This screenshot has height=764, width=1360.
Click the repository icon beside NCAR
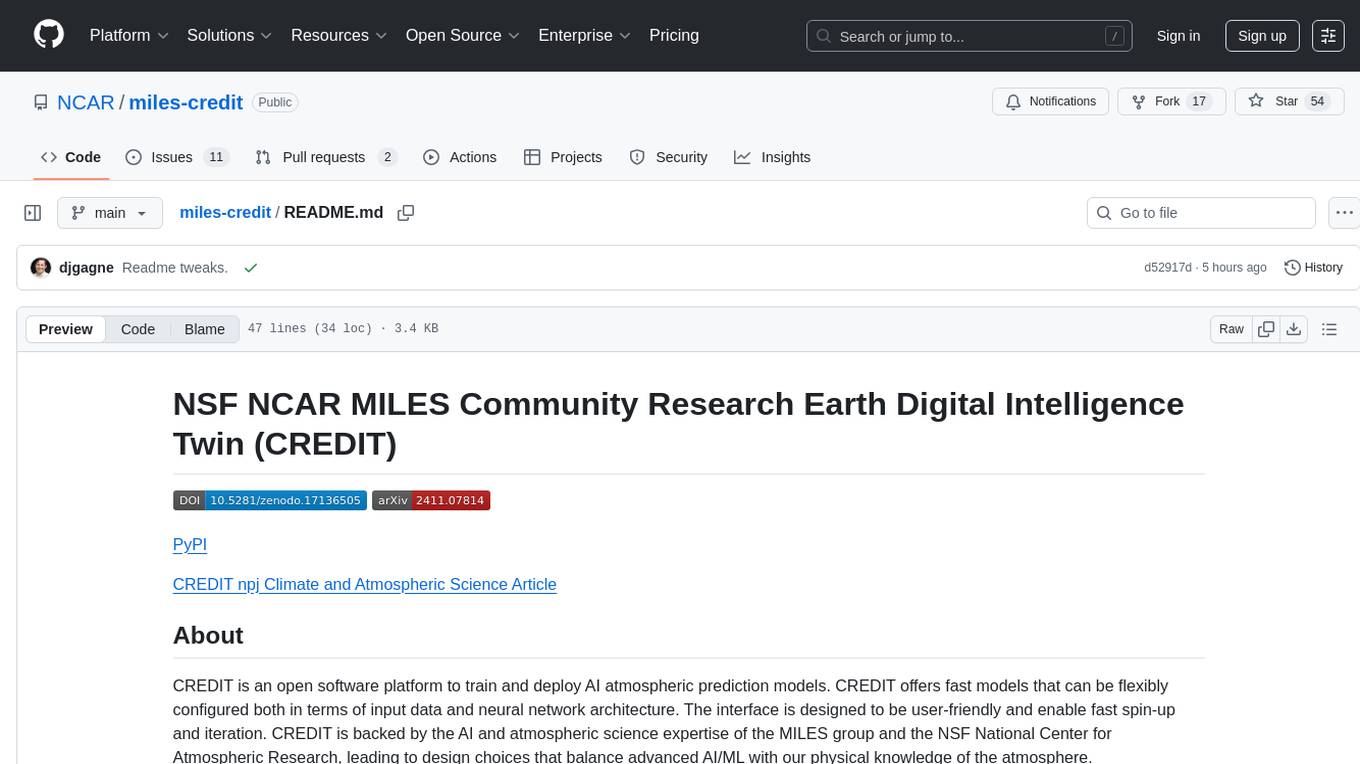click(x=41, y=103)
